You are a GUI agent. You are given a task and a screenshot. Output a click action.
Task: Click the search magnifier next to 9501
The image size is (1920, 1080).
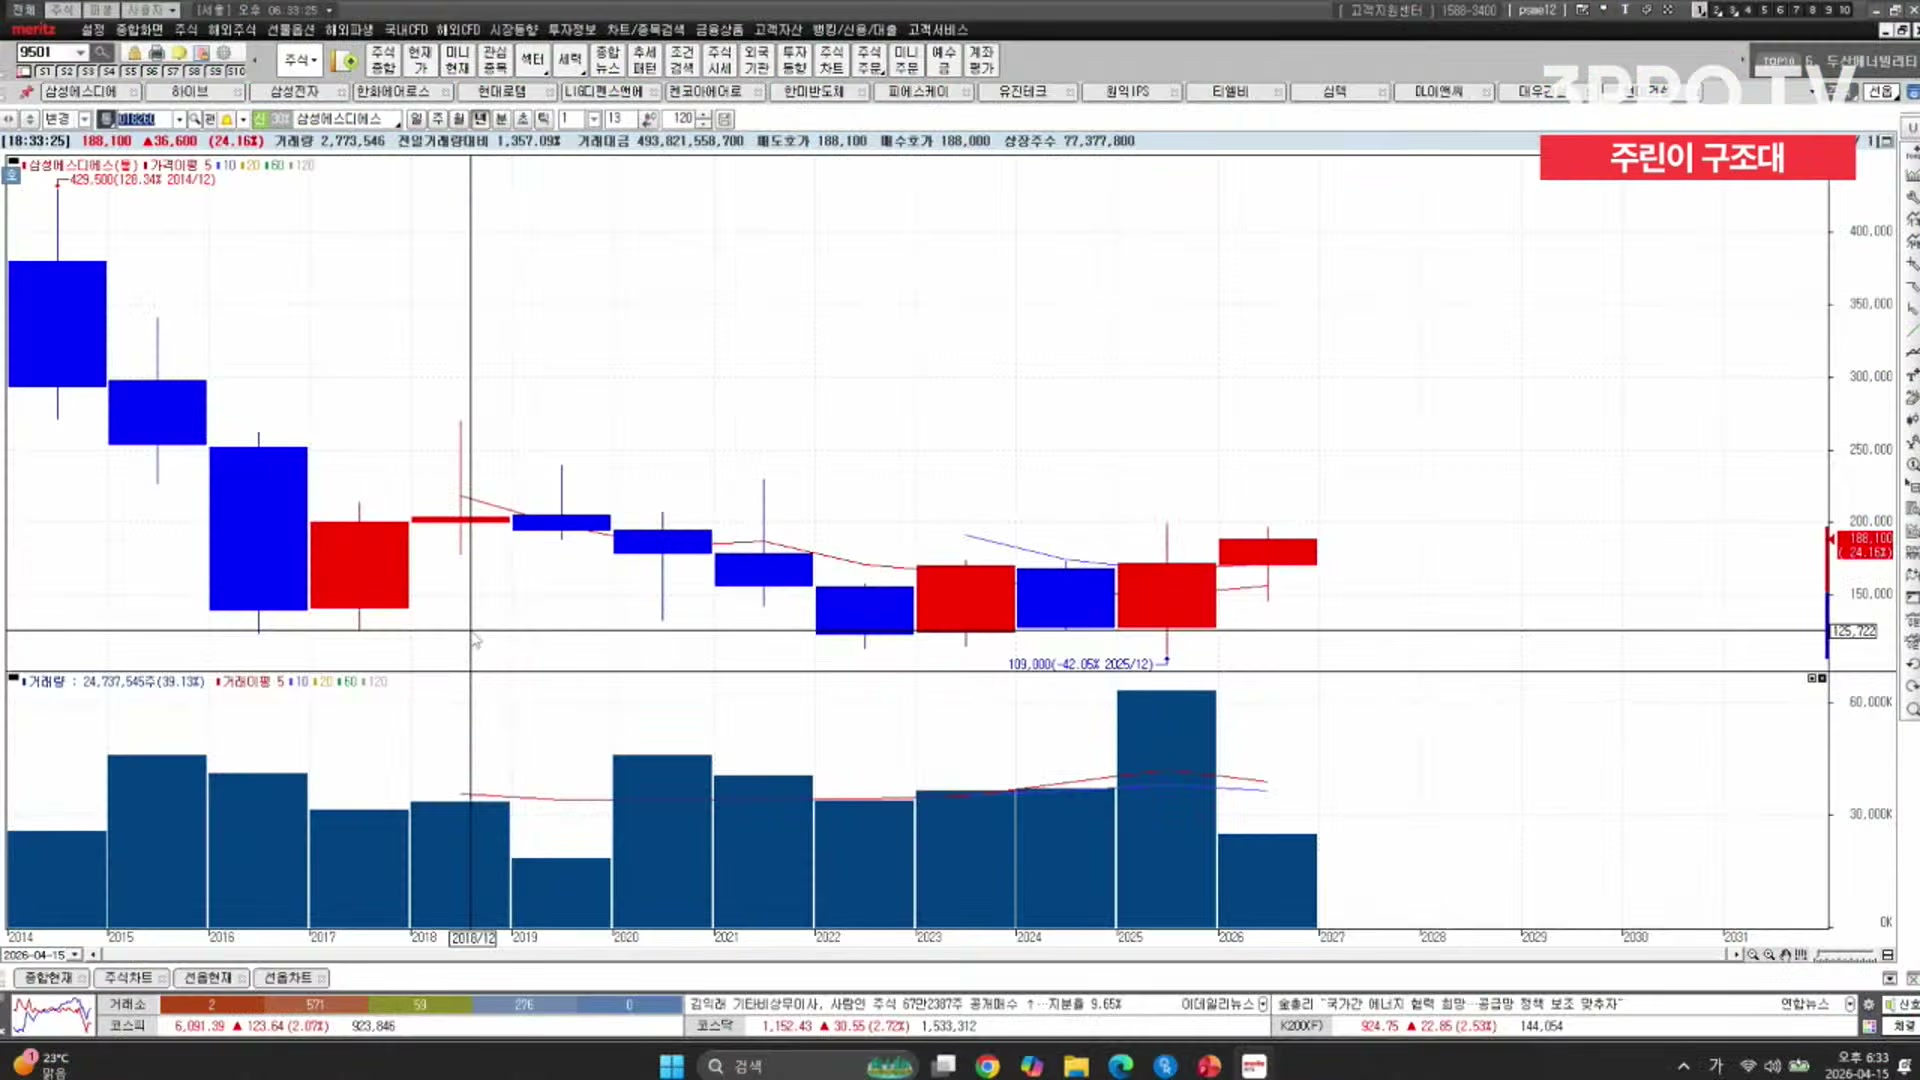[x=101, y=52]
